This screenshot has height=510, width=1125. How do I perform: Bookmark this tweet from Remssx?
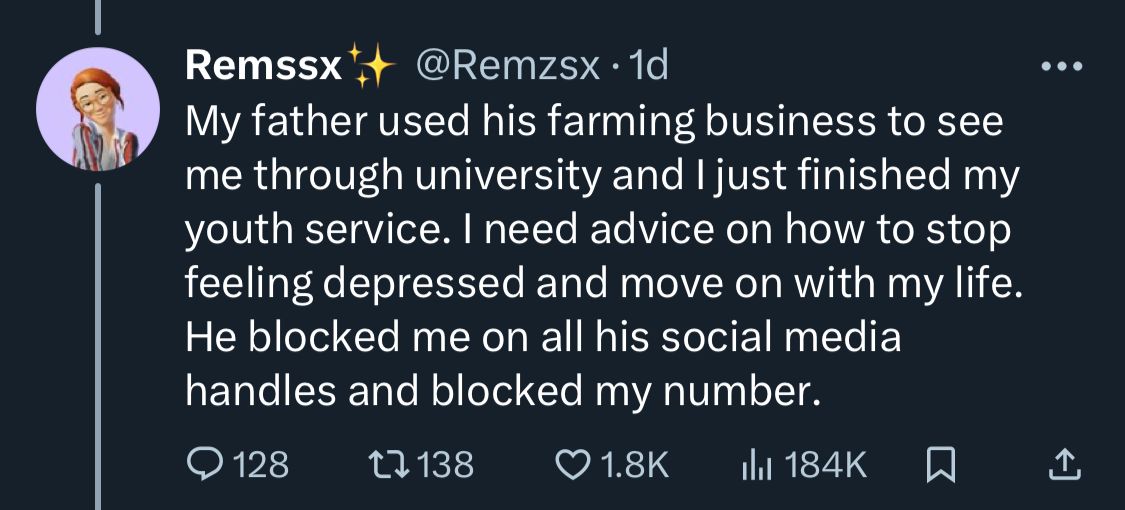click(939, 463)
